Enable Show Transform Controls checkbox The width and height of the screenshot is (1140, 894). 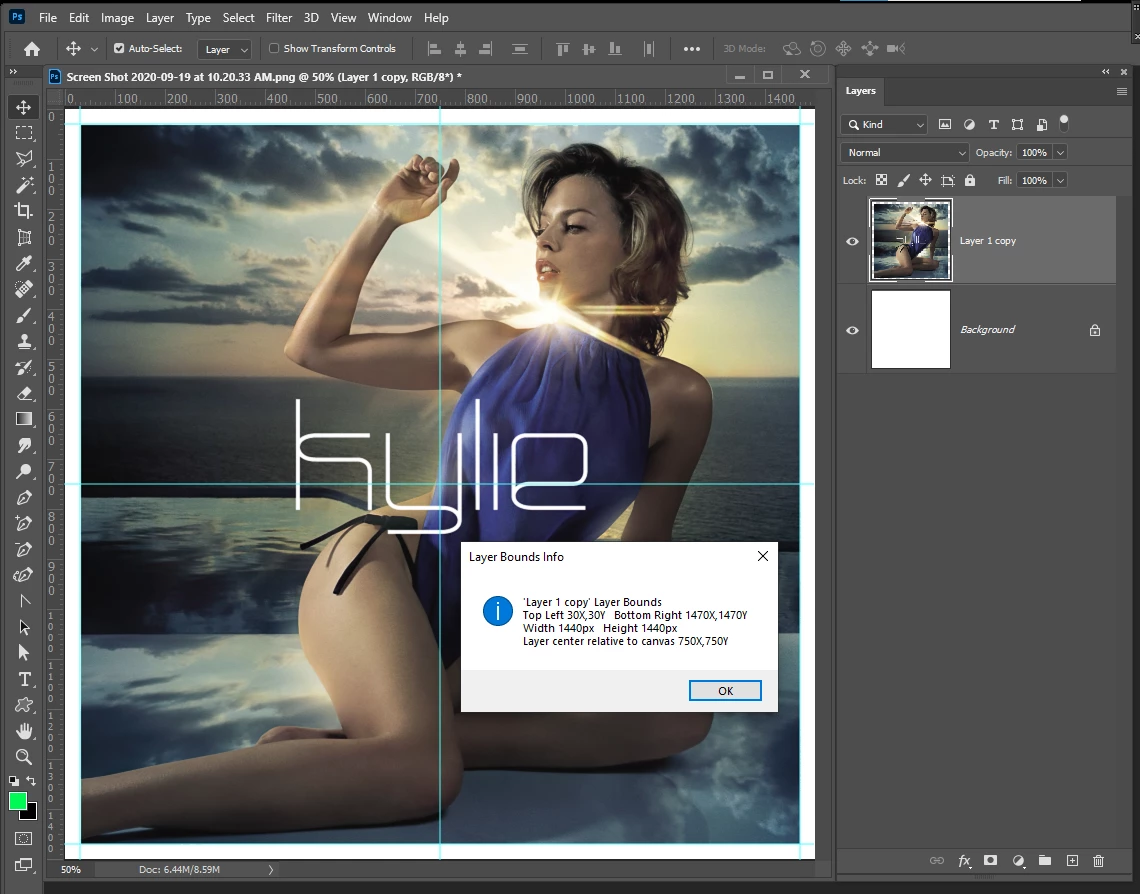coord(274,48)
